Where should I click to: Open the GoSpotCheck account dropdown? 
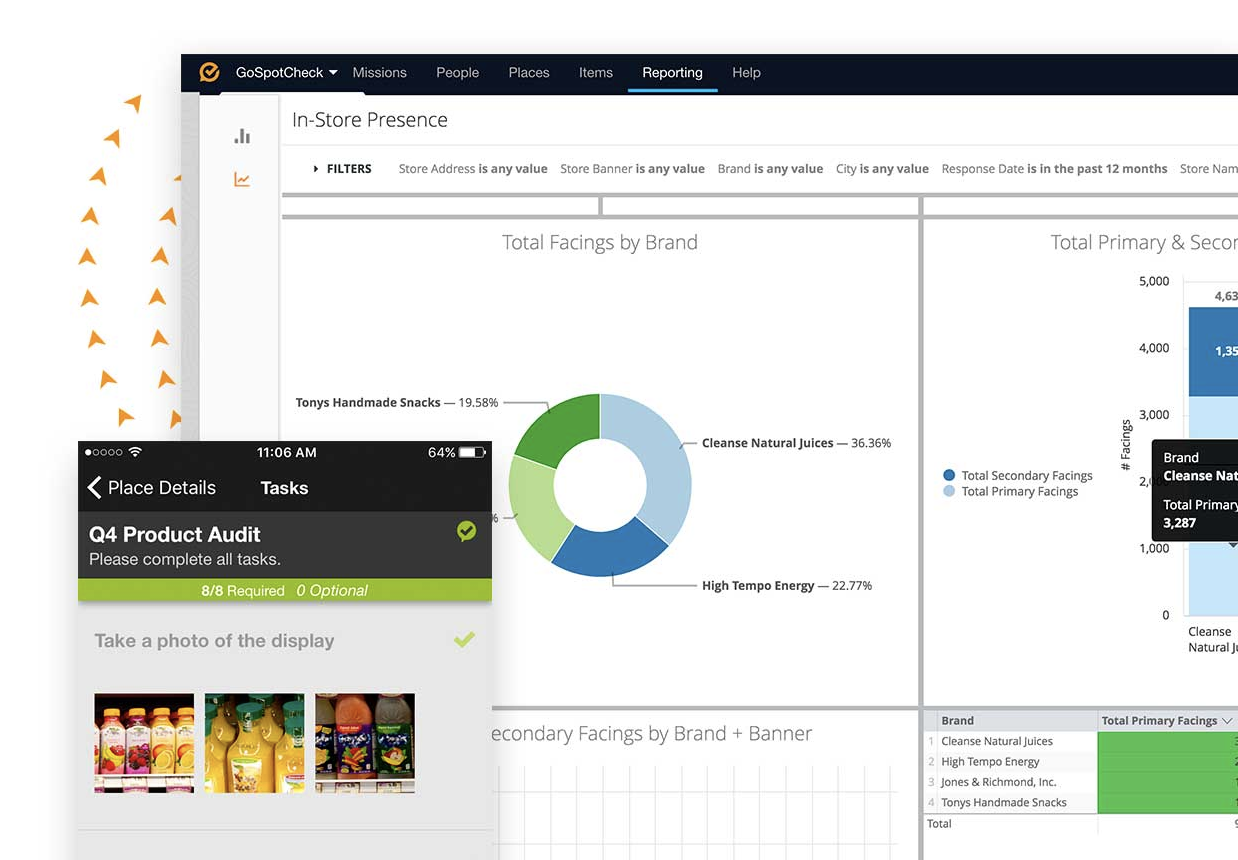coord(287,73)
